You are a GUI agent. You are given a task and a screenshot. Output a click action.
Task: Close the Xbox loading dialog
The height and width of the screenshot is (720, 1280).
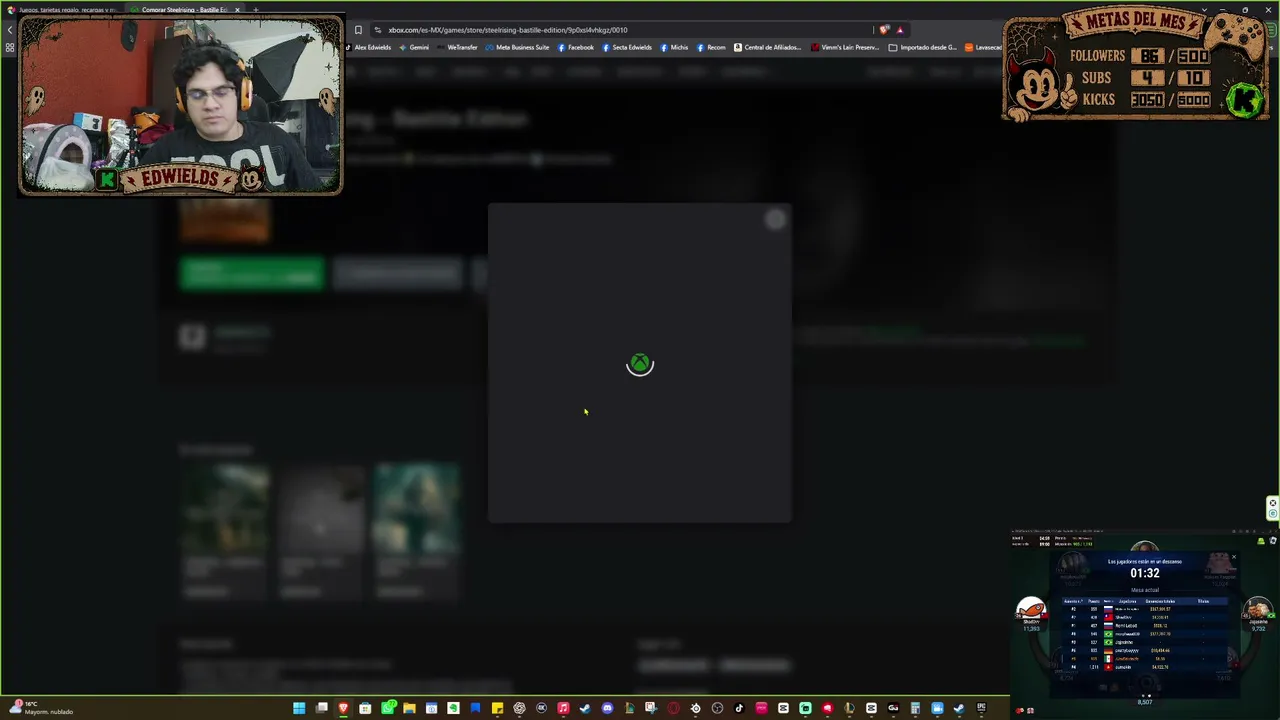coord(775,220)
